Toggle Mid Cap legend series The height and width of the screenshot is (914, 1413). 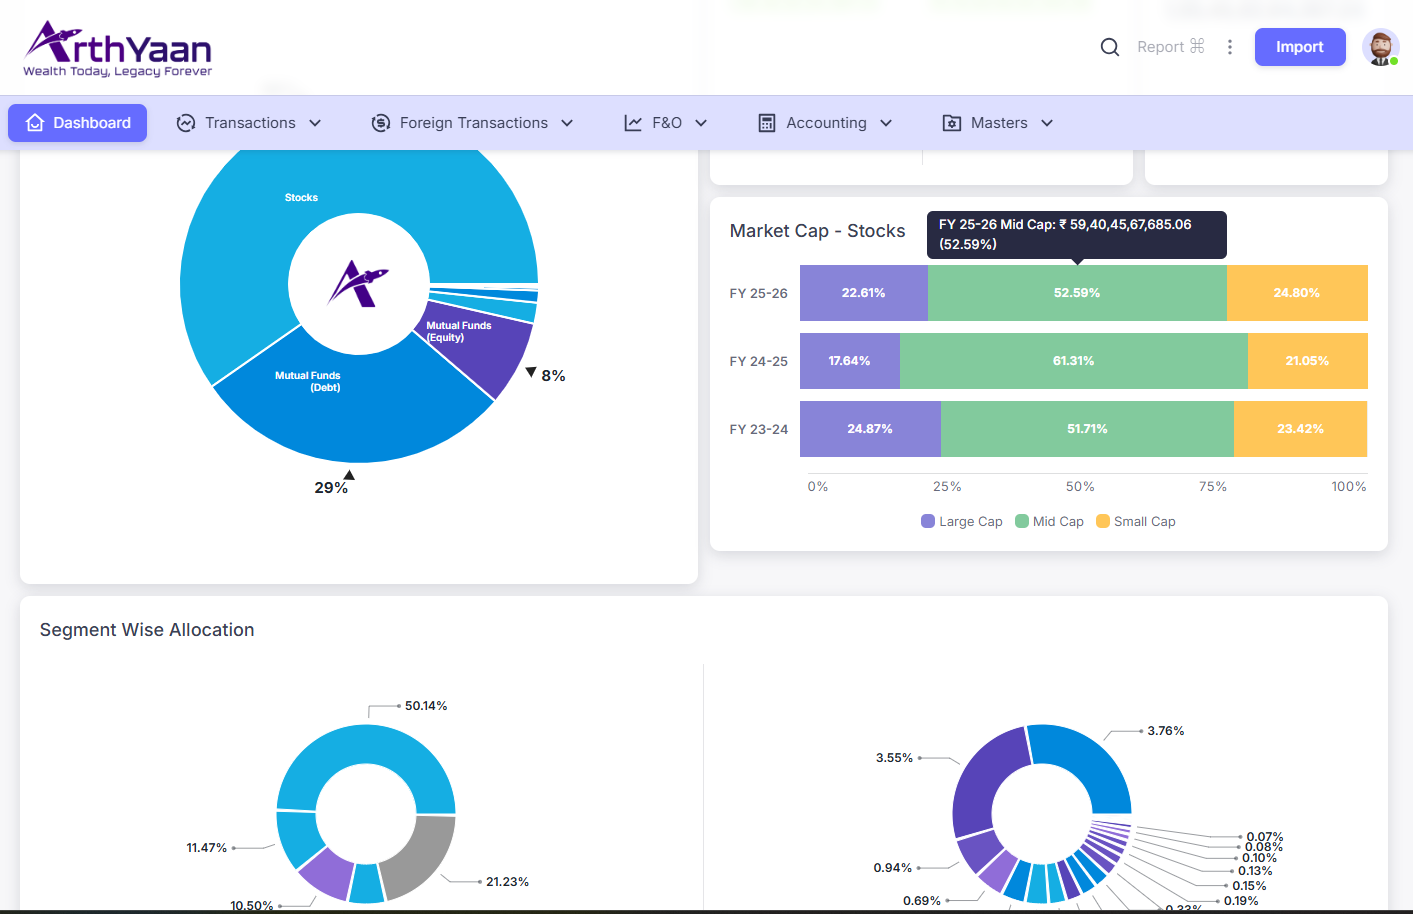pos(1049,521)
